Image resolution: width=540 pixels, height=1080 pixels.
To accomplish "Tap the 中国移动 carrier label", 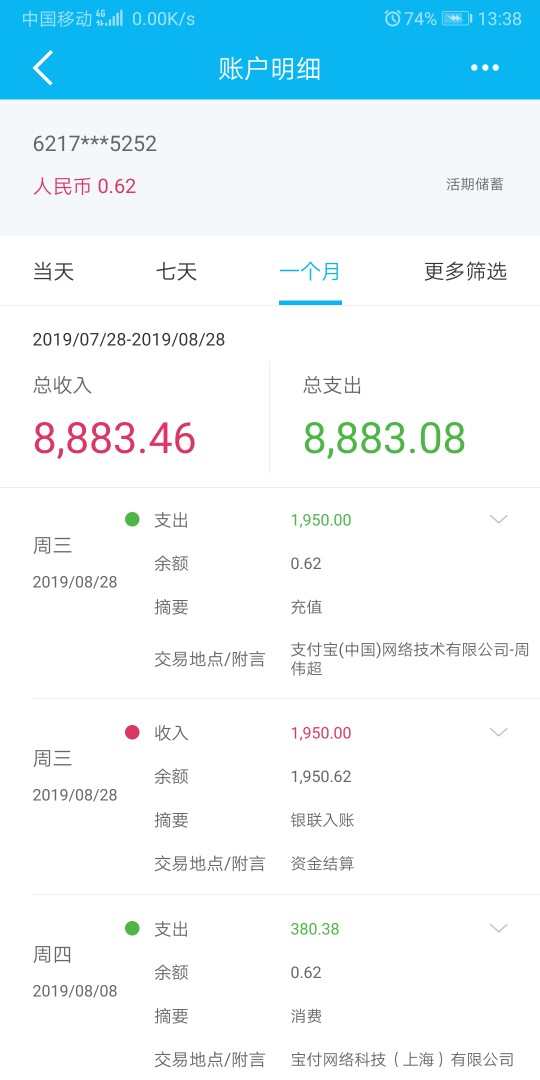I will (x=57, y=19).
